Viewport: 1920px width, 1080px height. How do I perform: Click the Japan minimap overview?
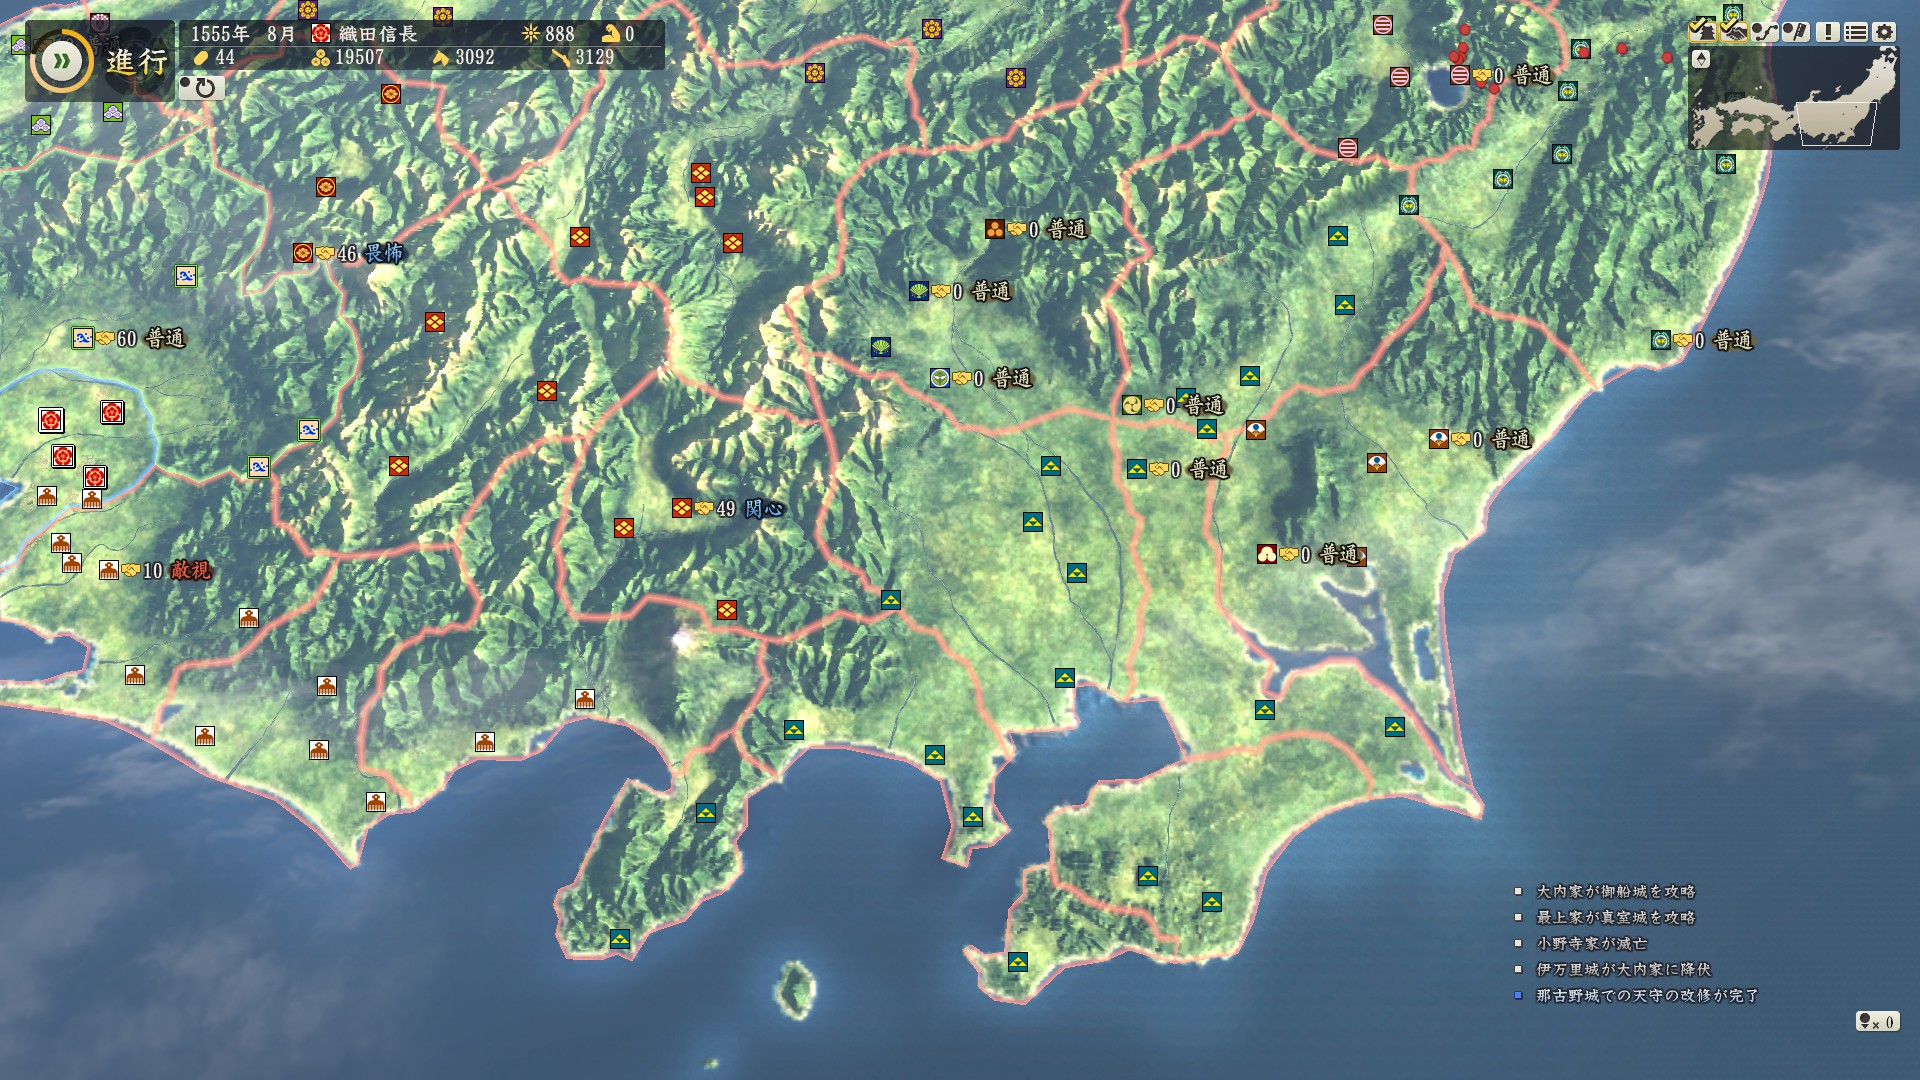point(1794,98)
